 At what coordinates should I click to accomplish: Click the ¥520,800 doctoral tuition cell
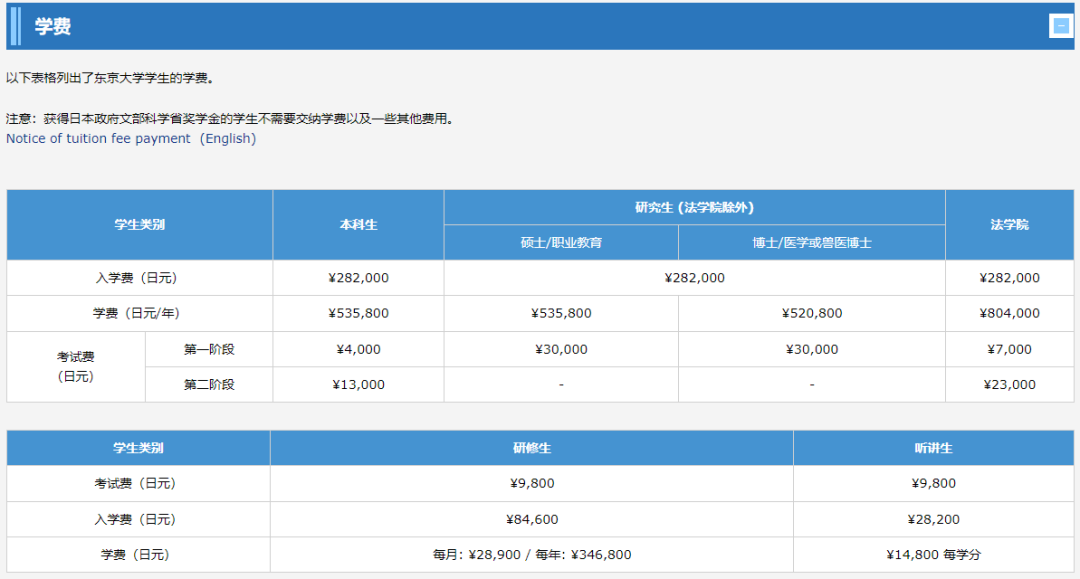pyautogui.click(x=812, y=313)
